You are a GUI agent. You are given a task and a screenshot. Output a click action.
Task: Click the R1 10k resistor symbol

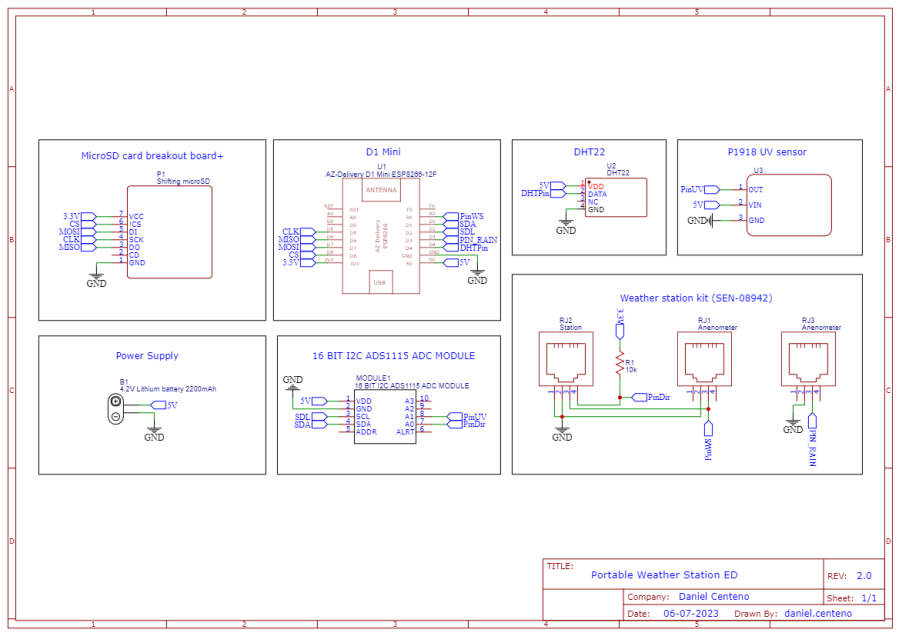620,360
